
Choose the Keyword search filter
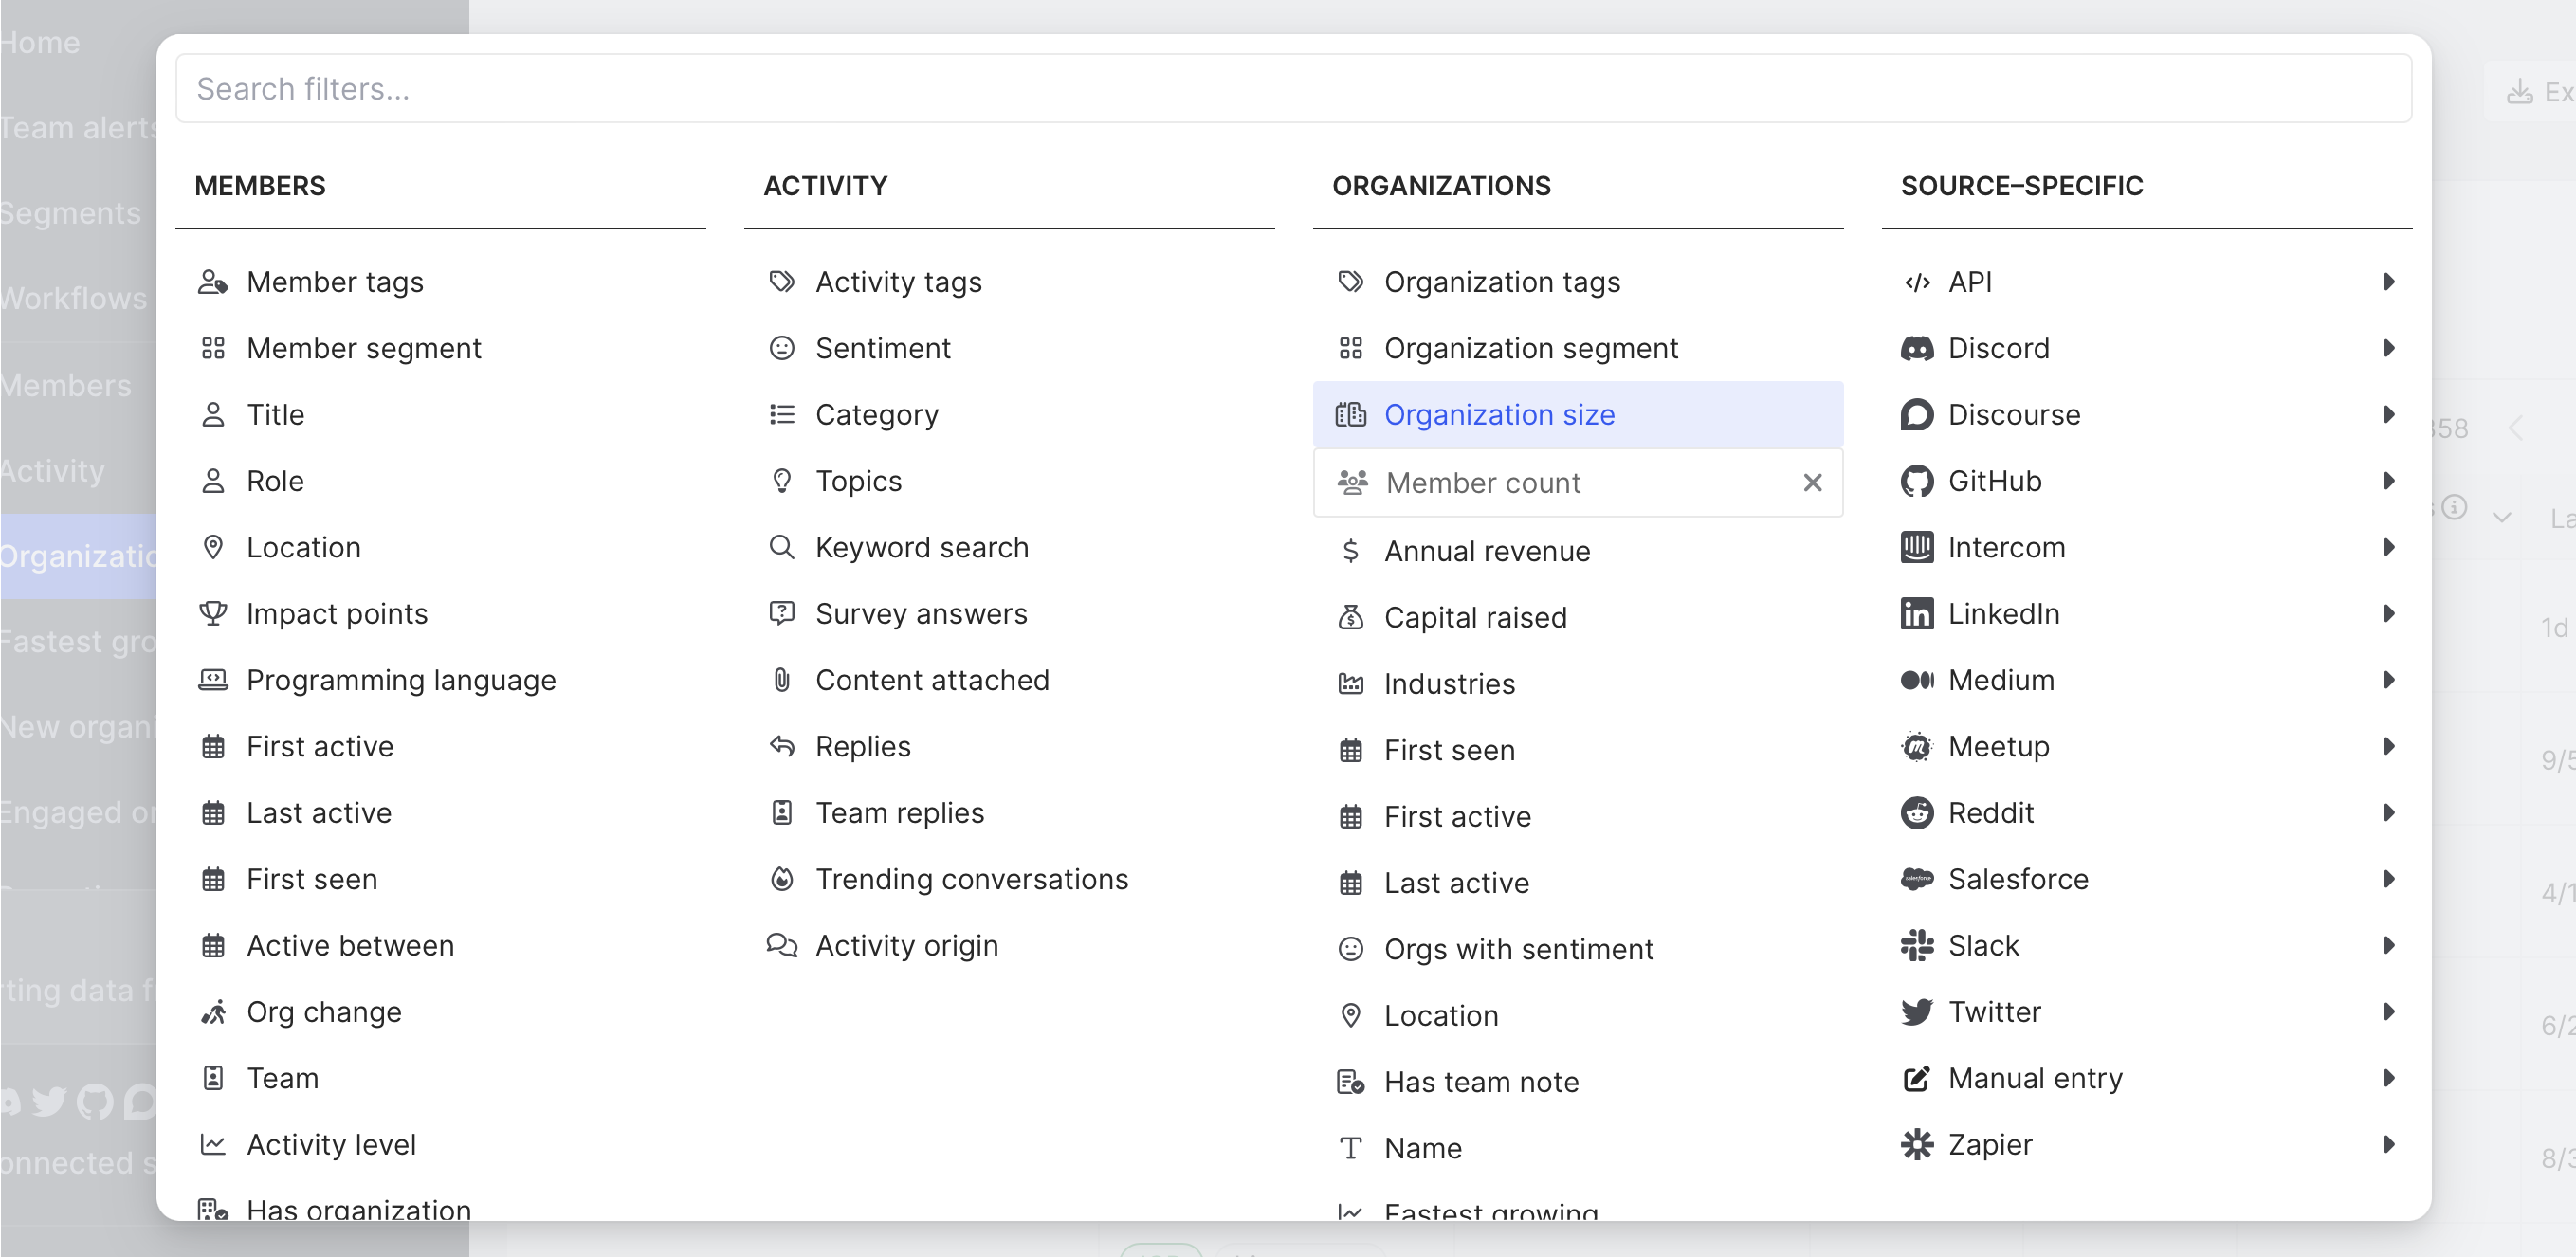921,547
